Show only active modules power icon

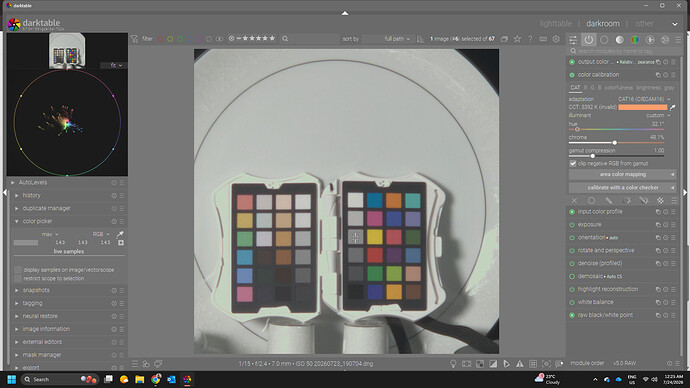click(x=588, y=40)
